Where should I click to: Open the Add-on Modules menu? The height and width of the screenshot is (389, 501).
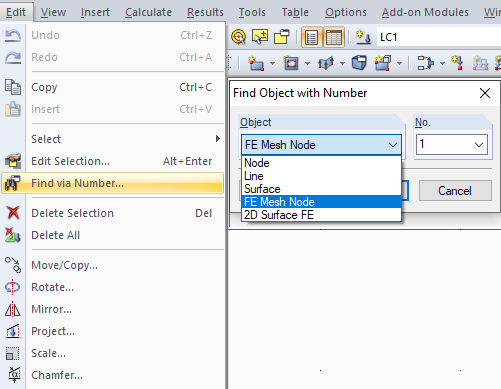425,12
